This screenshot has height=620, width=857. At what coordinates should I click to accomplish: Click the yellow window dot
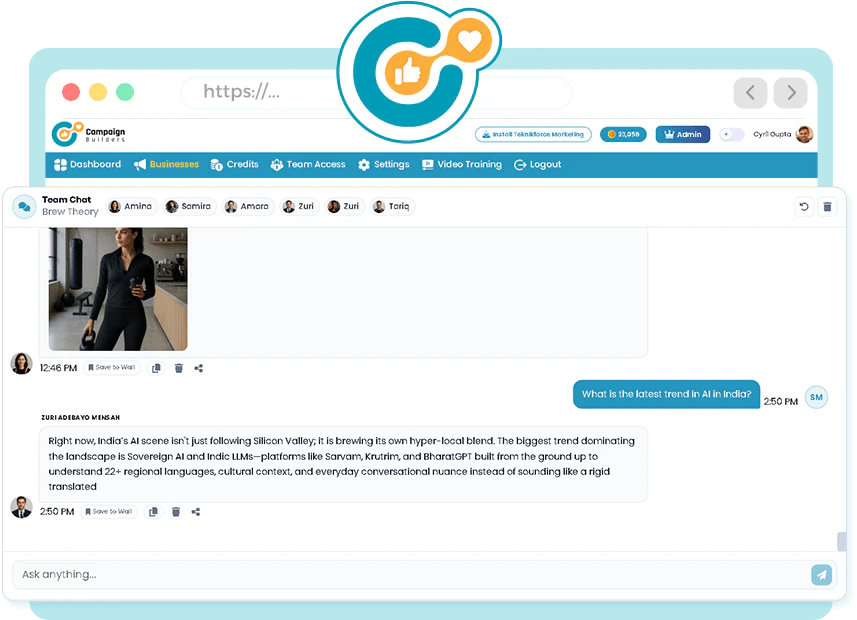pos(98,92)
